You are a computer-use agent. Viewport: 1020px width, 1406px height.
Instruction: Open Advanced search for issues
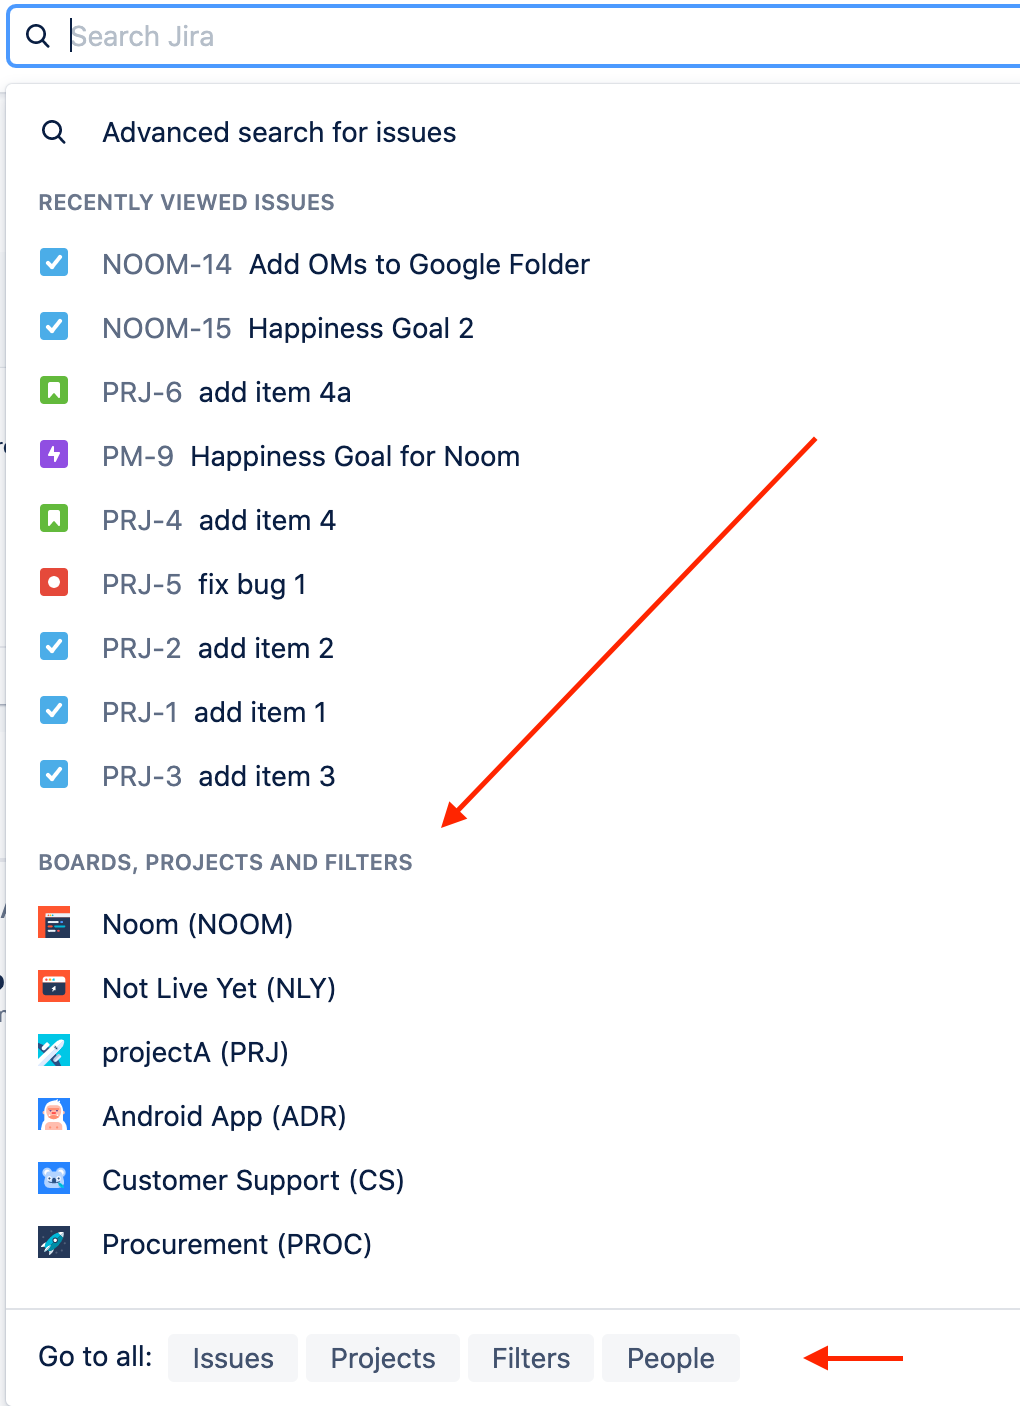[279, 133]
